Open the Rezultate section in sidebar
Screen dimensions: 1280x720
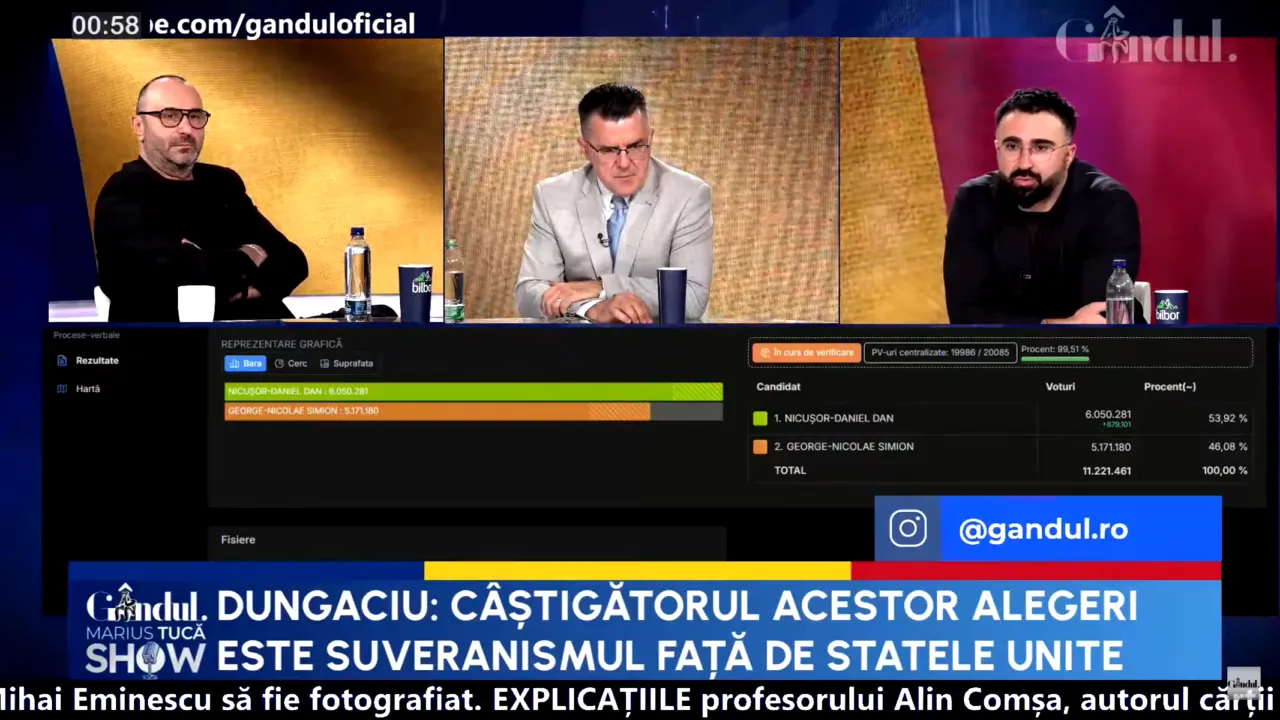pos(97,361)
